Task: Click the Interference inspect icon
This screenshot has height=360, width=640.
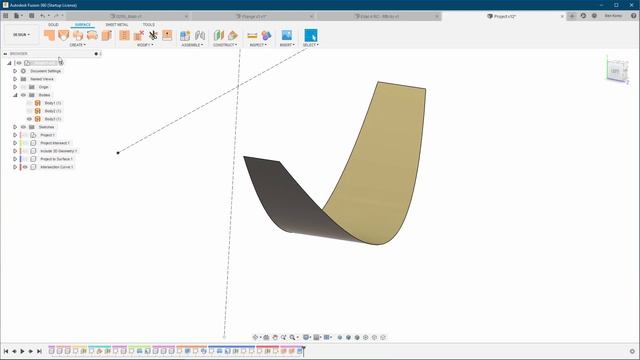Action: (x=266, y=36)
